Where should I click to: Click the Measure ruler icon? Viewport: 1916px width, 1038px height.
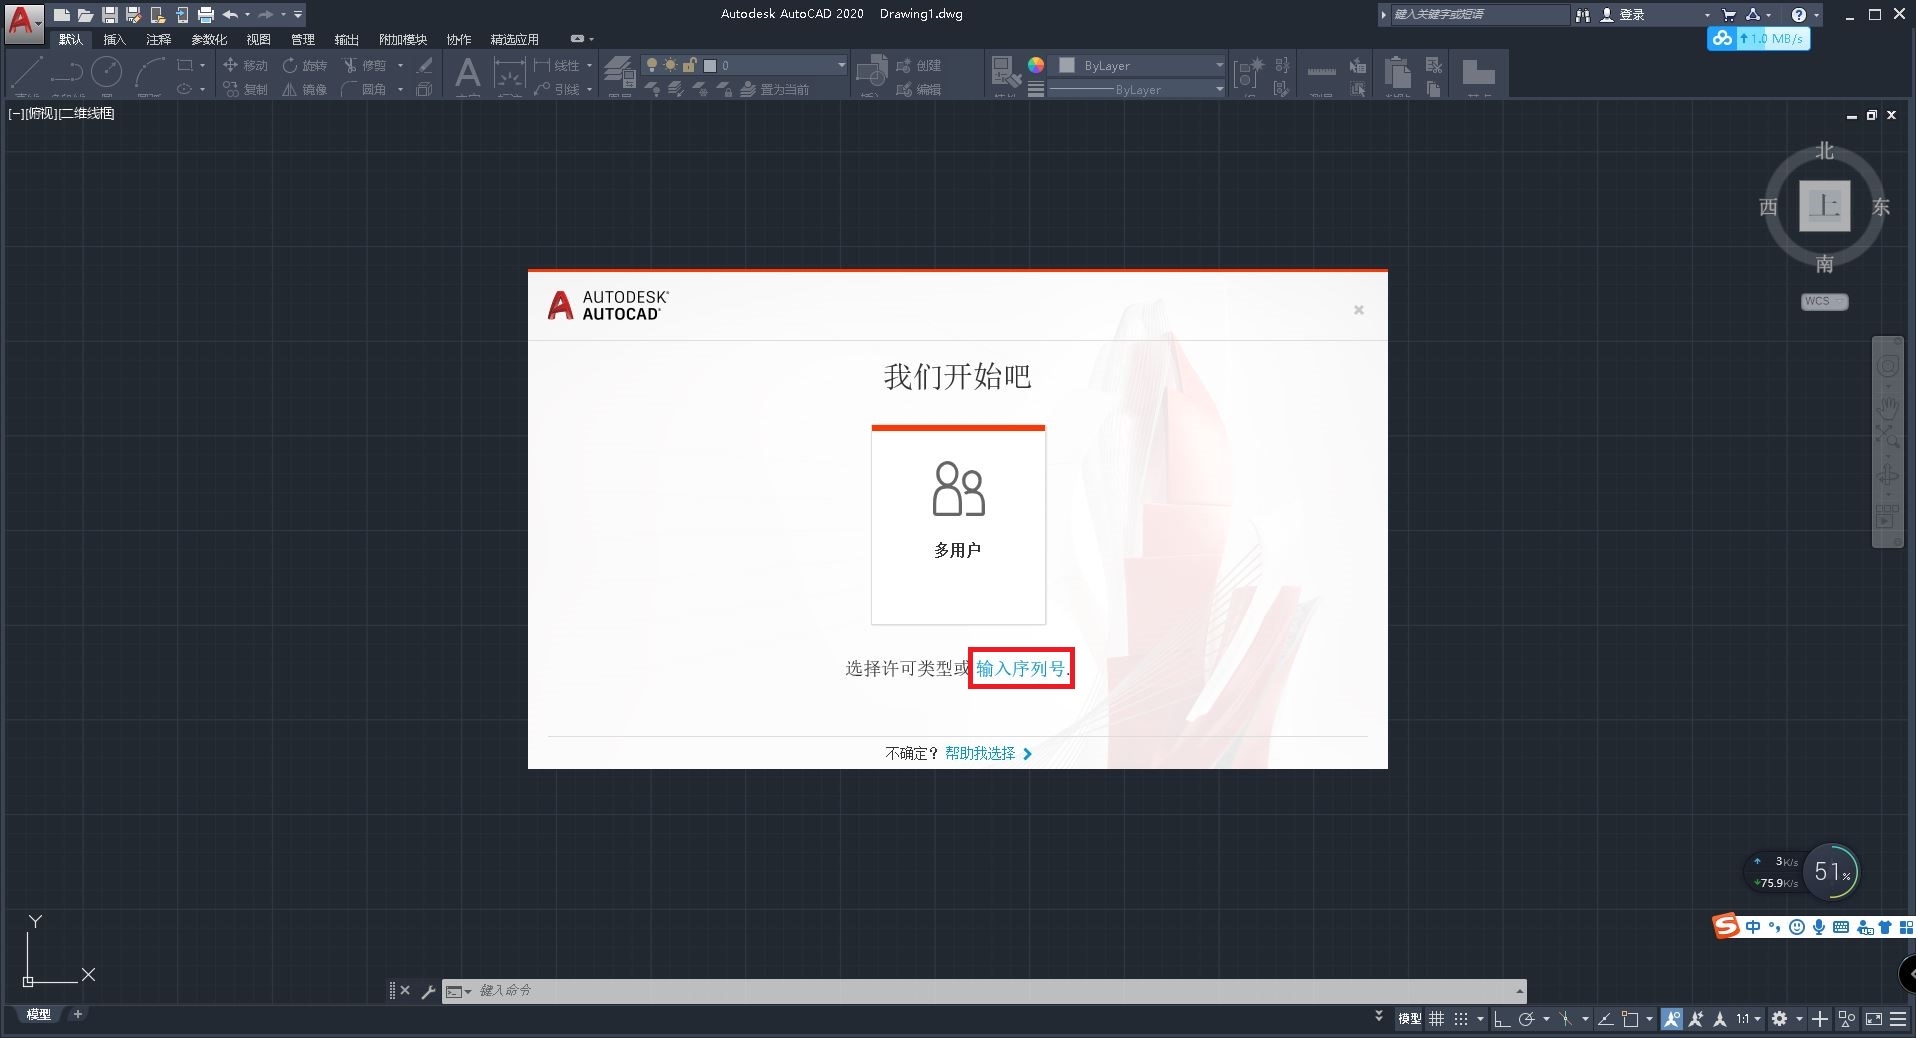click(x=1321, y=73)
